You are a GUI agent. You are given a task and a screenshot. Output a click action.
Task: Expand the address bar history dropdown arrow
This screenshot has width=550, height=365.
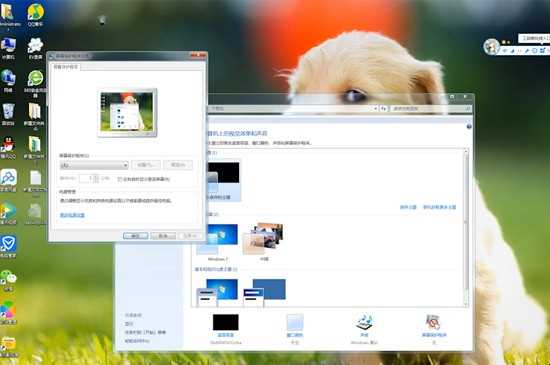pyautogui.click(x=375, y=109)
